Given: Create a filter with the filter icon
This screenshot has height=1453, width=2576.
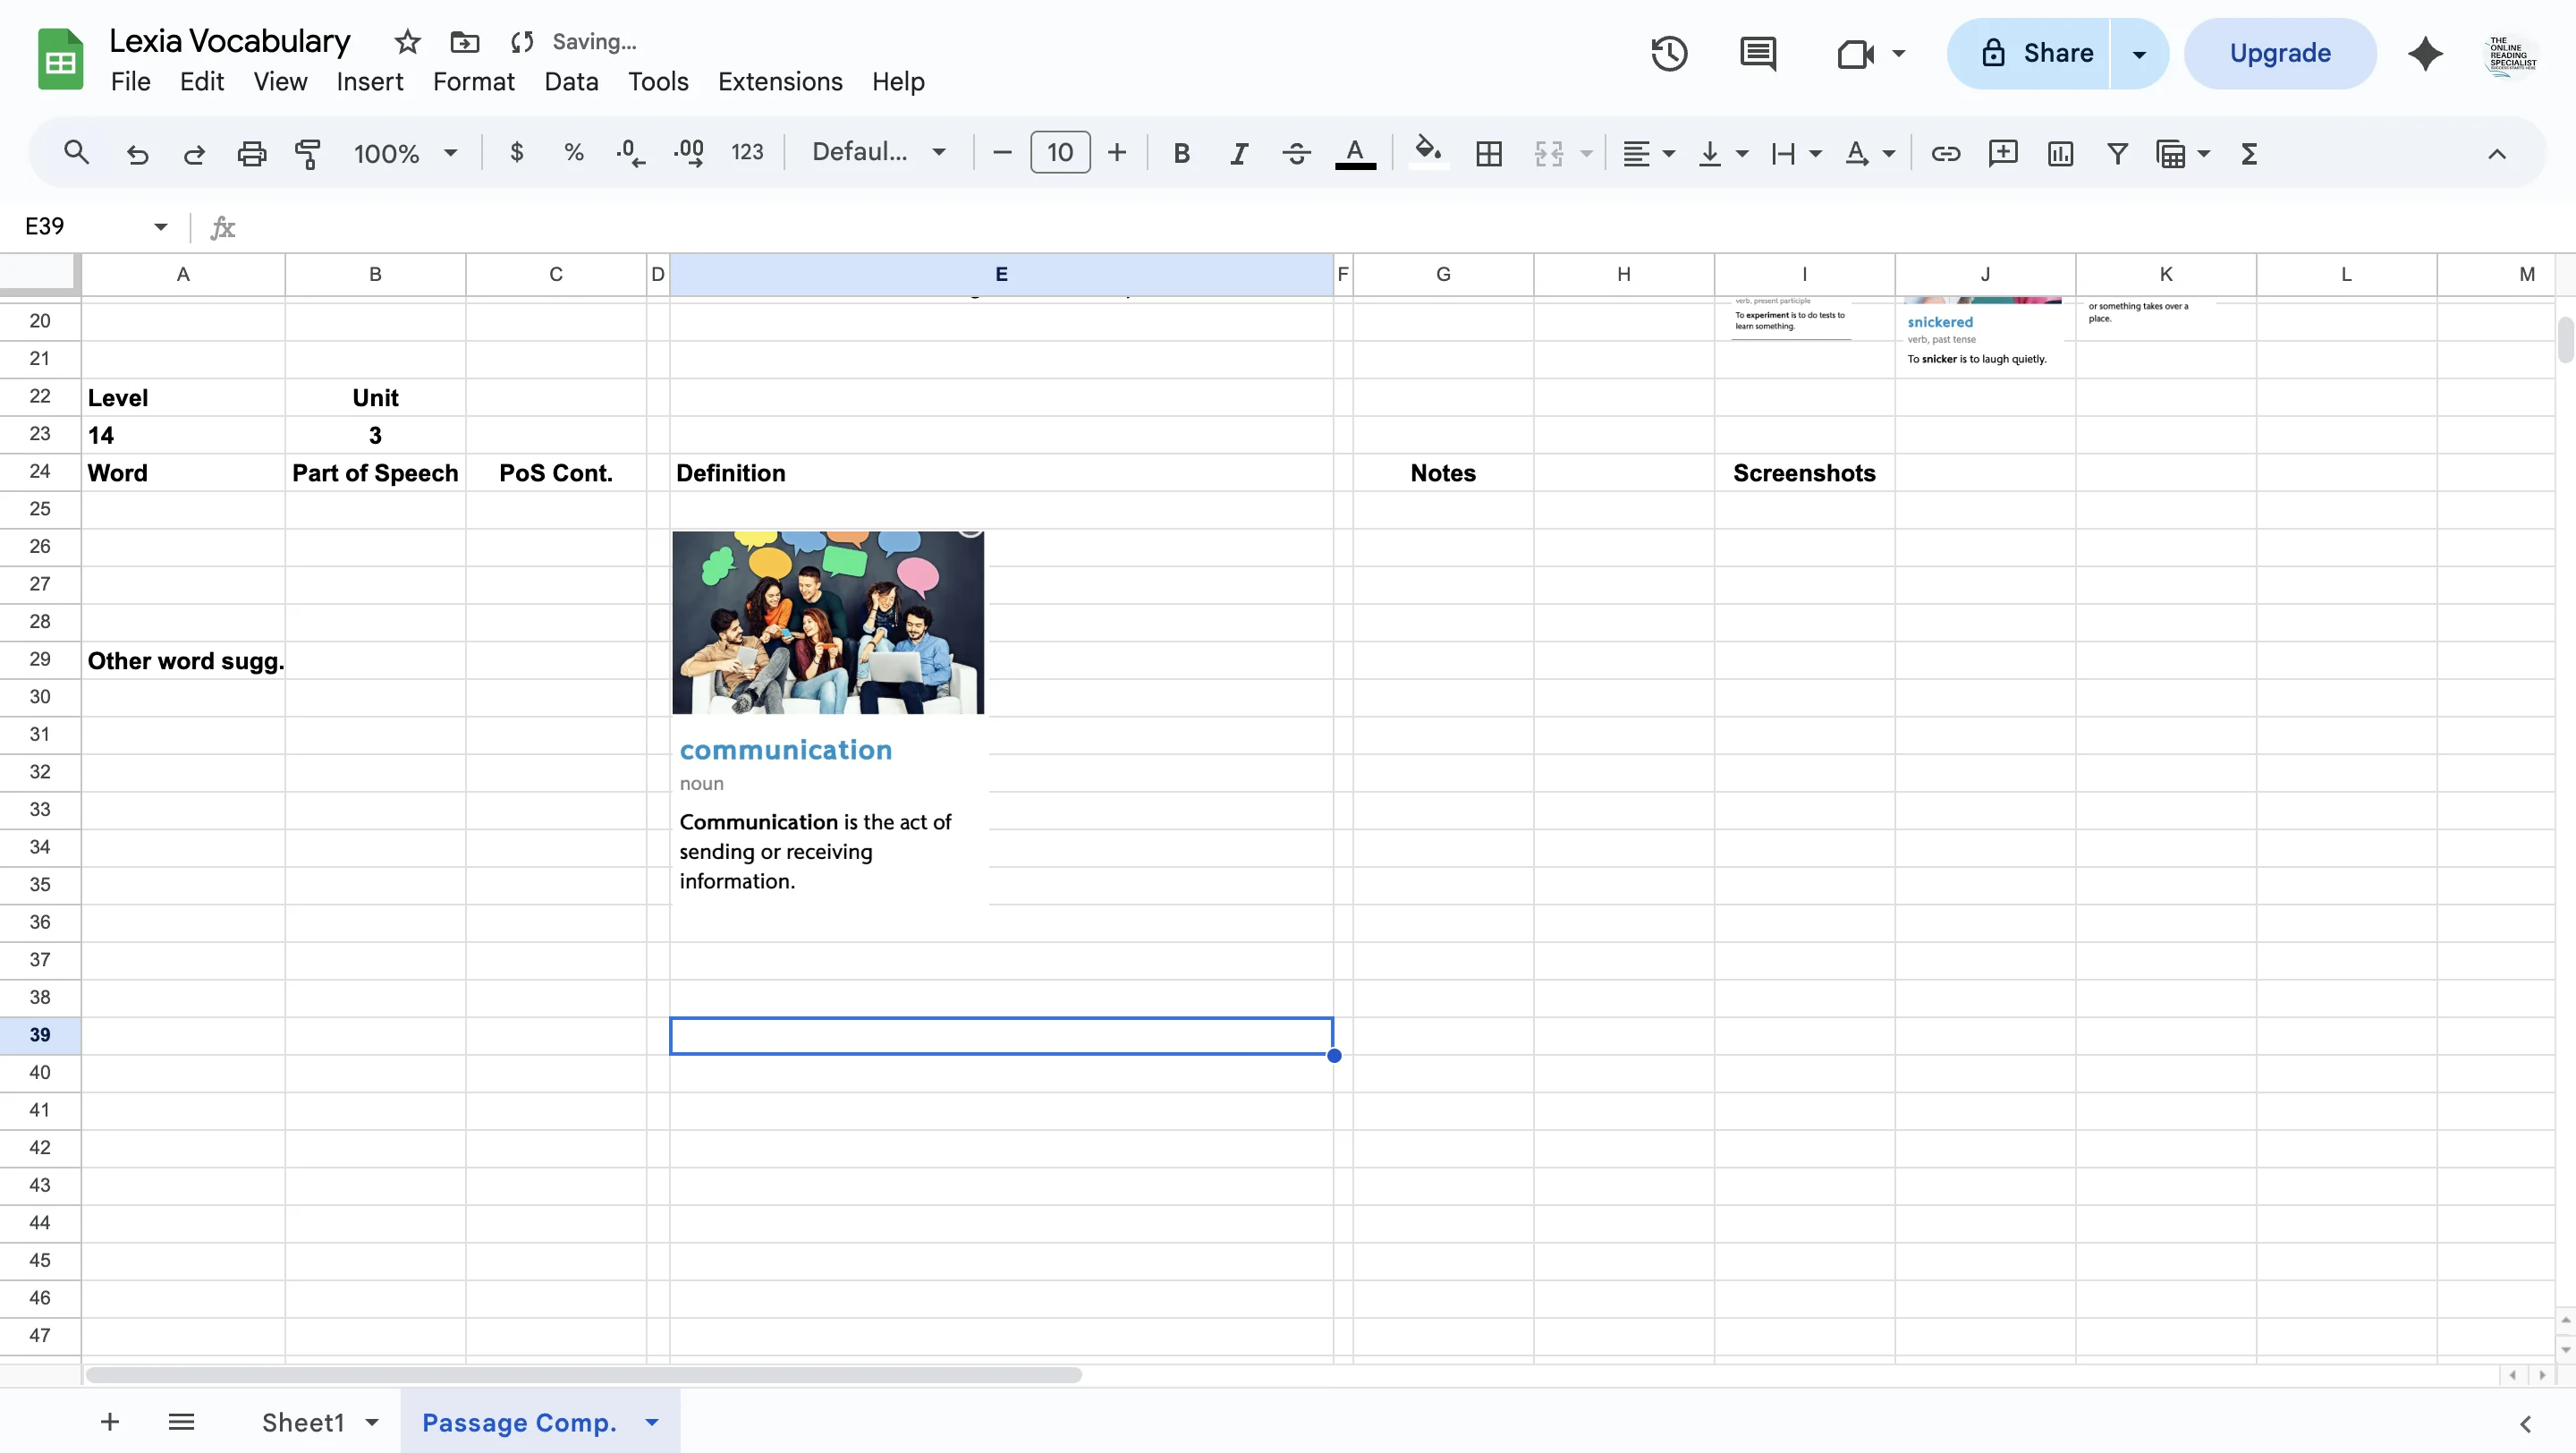Looking at the screenshot, I should pos(2117,153).
